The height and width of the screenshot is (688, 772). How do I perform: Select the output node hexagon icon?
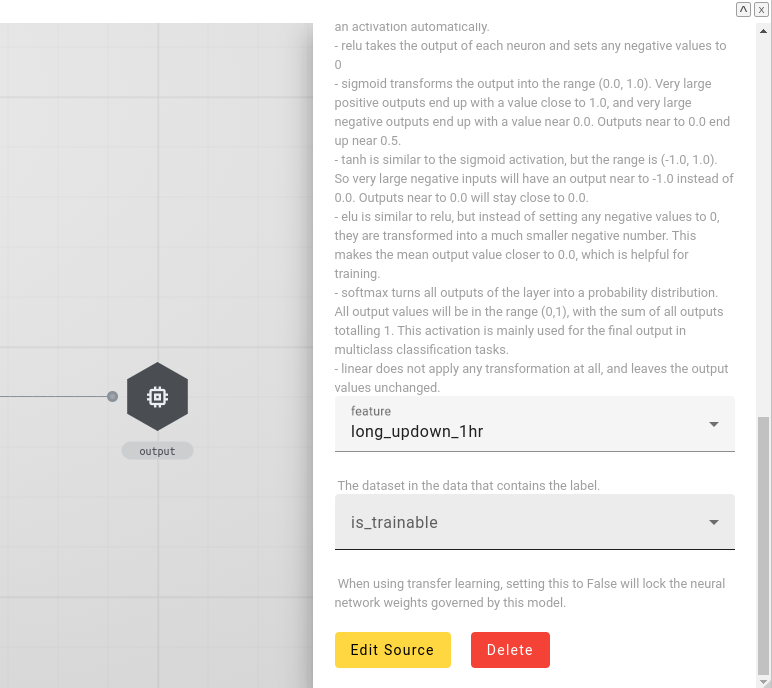click(x=157, y=397)
